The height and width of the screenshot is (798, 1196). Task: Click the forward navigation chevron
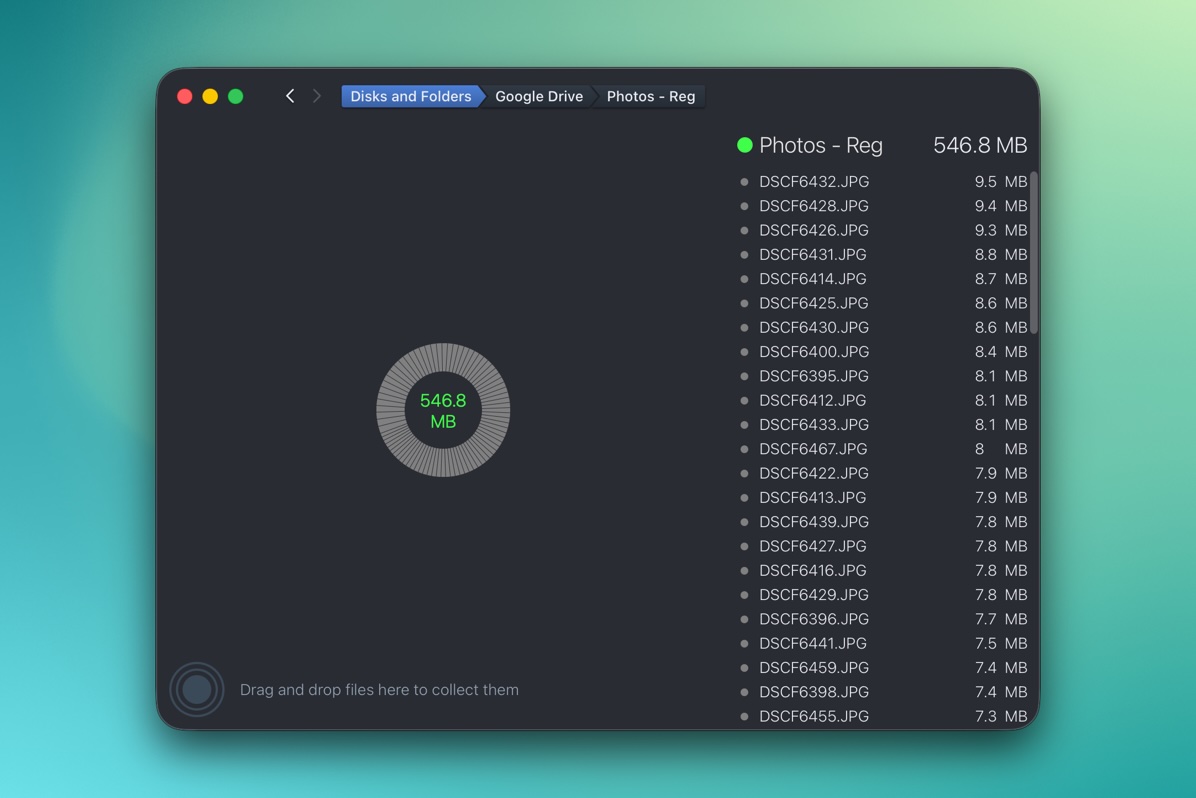(317, 96)
